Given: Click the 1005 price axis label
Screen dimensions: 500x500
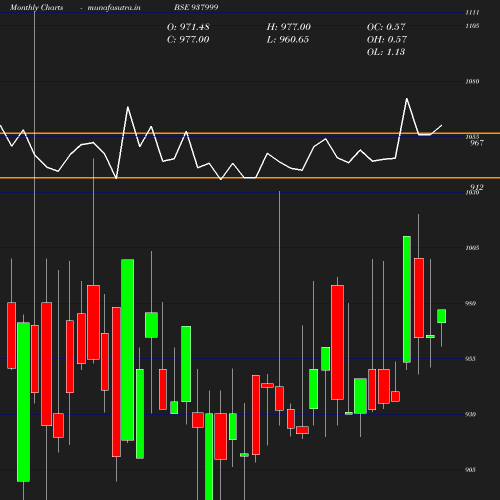Looking at the screenshot, I should coord(472,248).
